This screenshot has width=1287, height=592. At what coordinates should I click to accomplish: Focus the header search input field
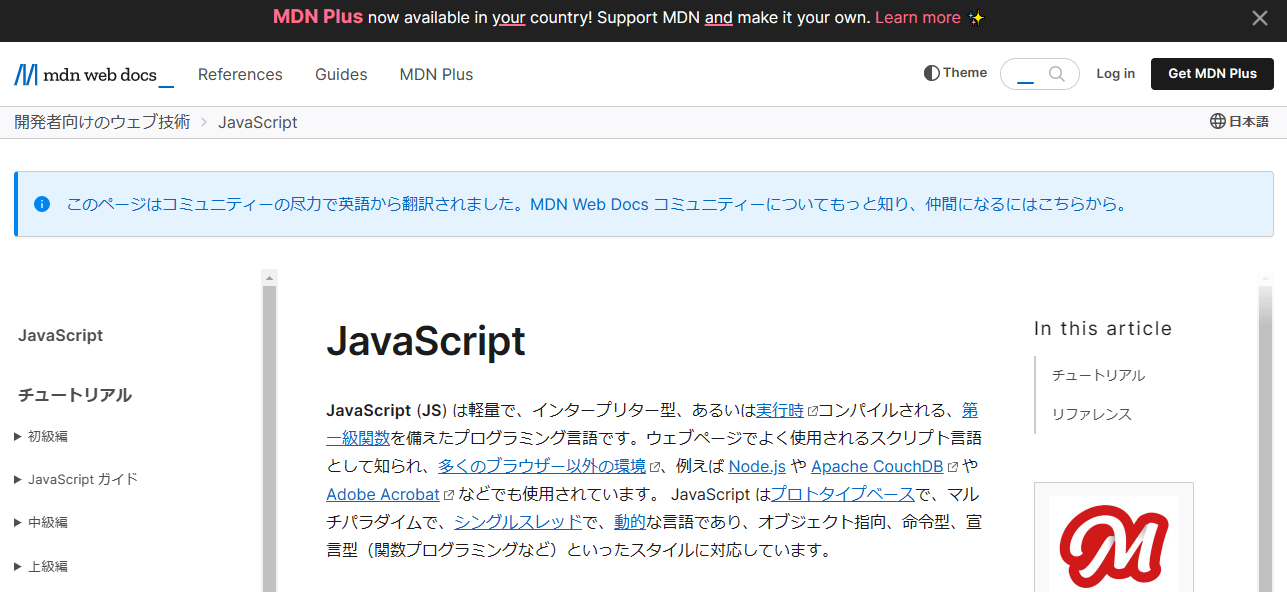(1028, 74)
